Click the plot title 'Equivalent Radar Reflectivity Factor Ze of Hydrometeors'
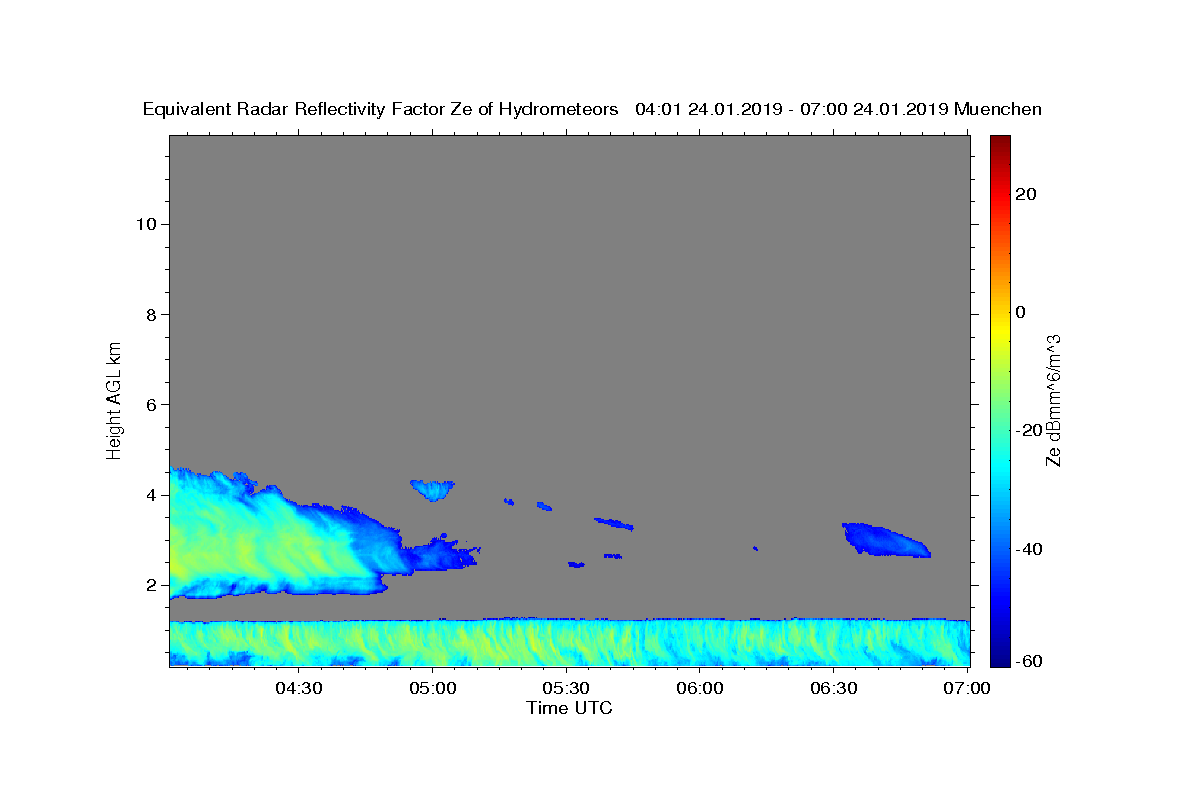This screenshot has height=800, width=1200. pyautogui.click(x=381, y=110)
